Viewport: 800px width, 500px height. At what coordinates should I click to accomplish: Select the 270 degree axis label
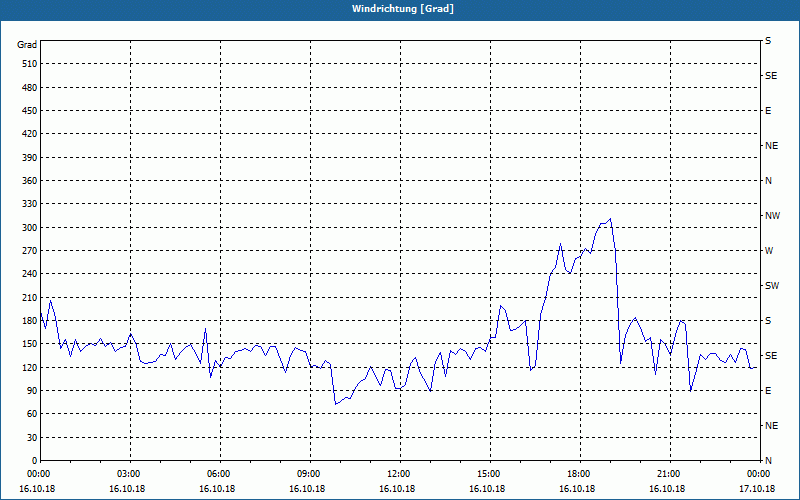click(29, 251)
